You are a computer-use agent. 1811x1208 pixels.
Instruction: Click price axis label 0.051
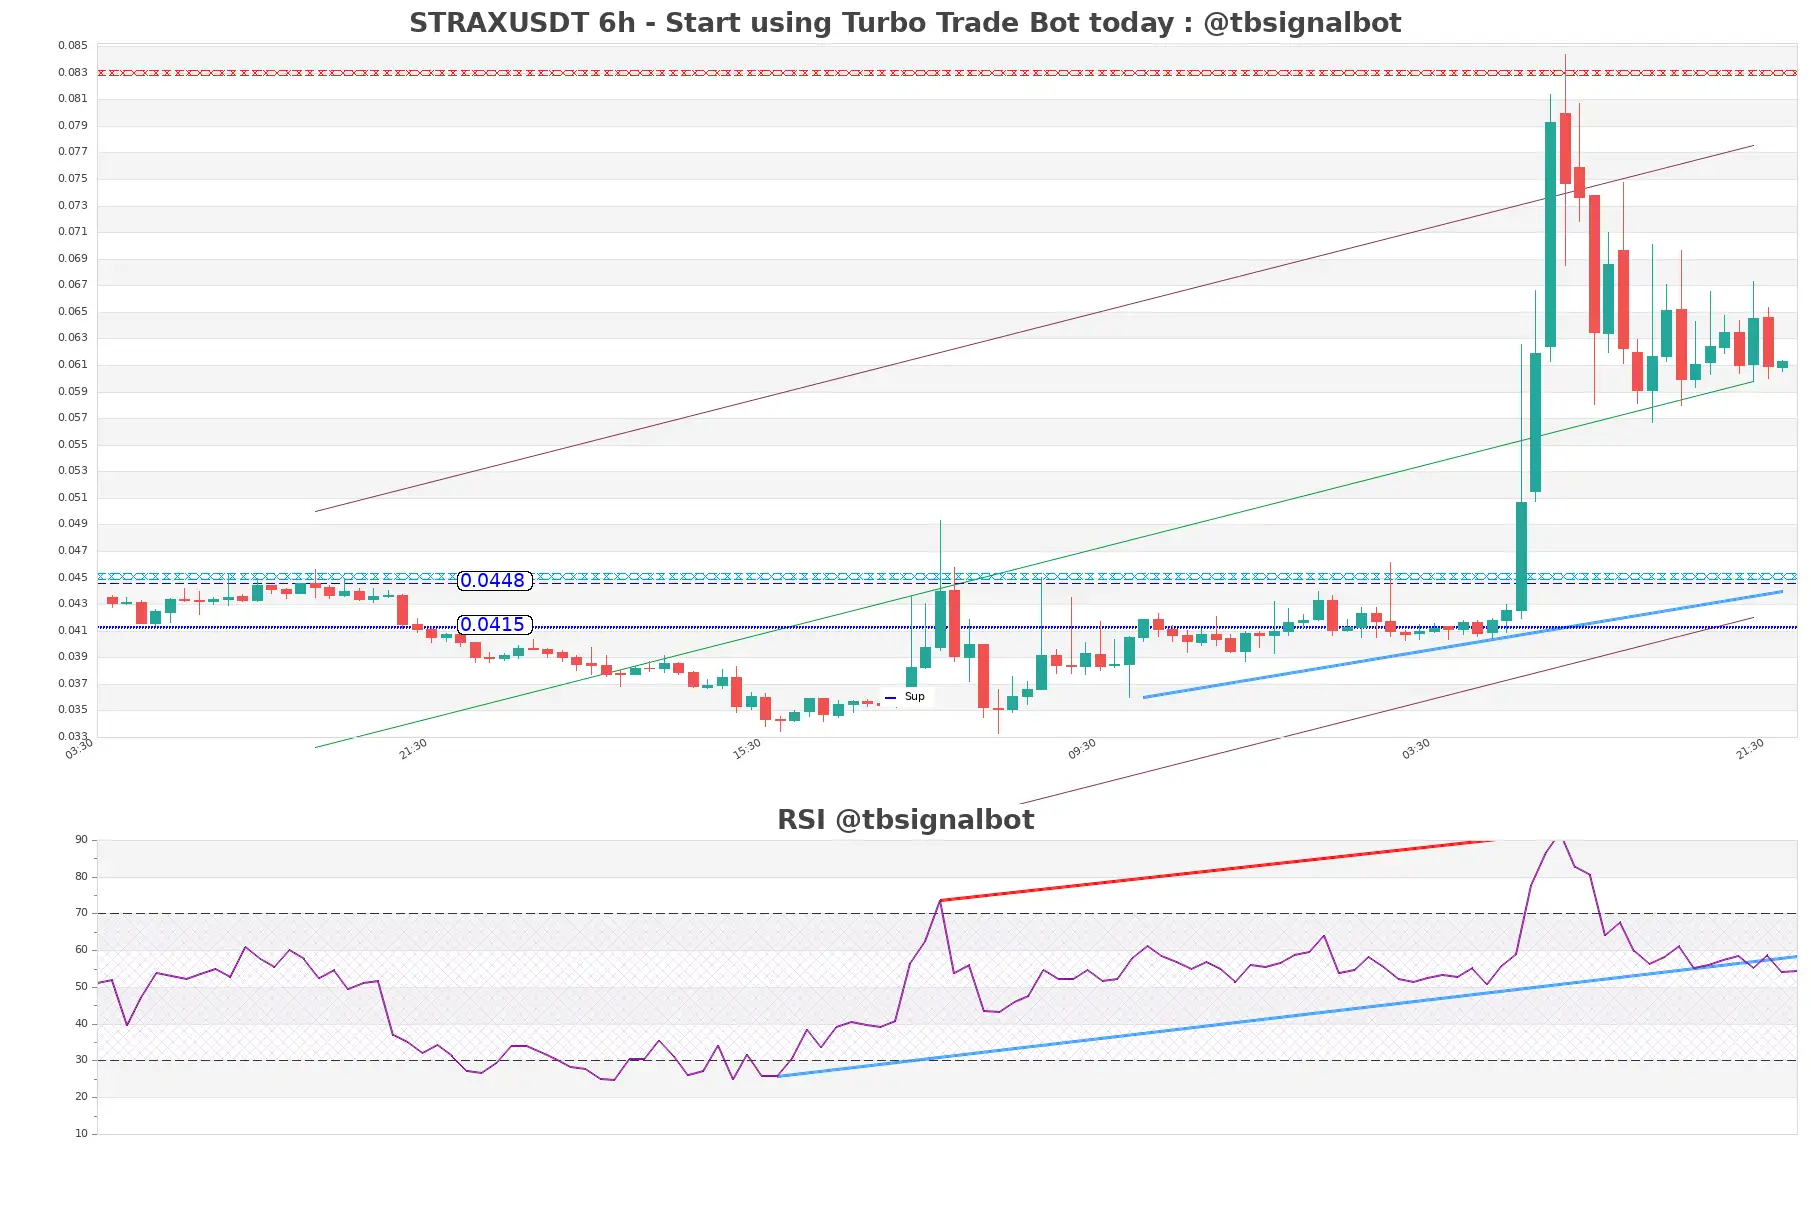point(72,498)
